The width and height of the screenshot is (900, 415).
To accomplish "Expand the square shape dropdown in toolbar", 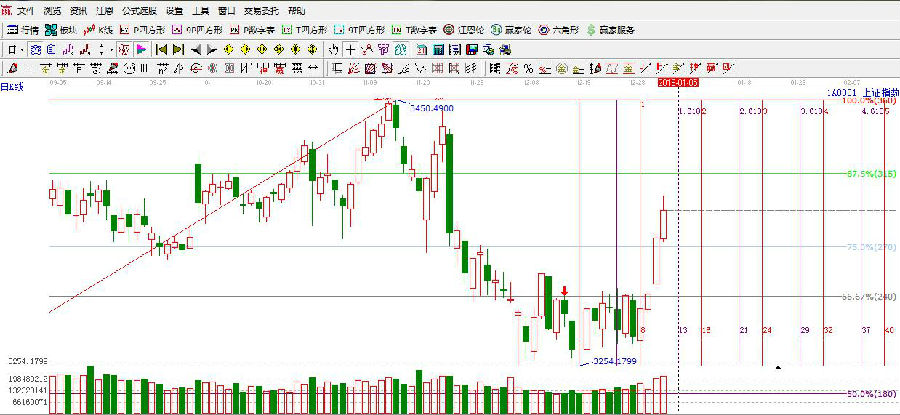I will 22,49.
